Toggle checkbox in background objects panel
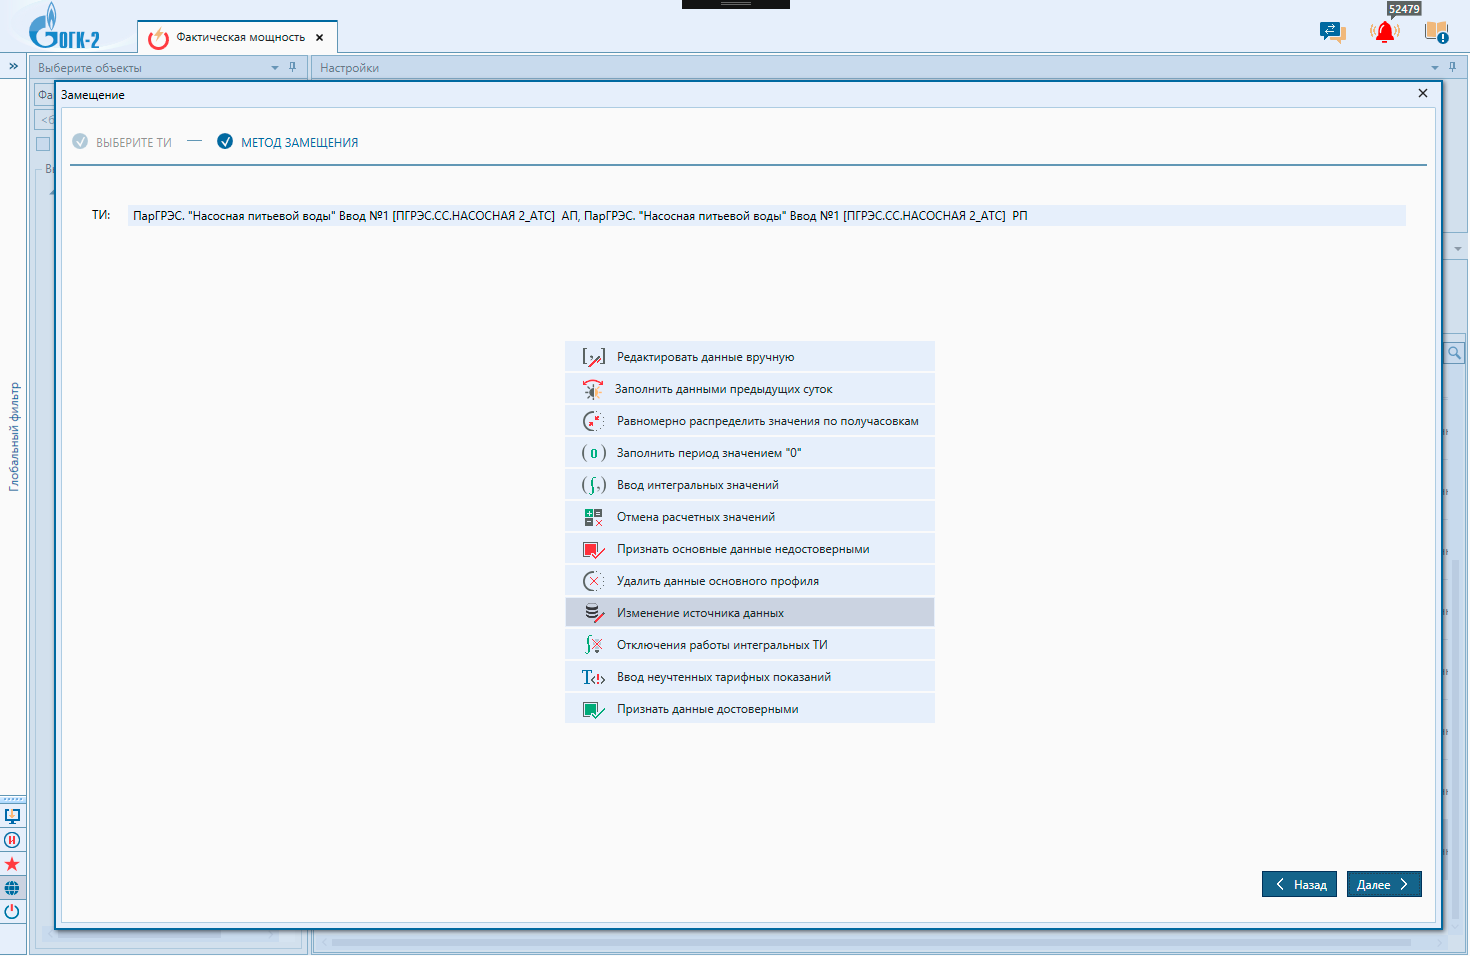Image resolution: width=1470 pixels, height=956 pixels. 43,144
